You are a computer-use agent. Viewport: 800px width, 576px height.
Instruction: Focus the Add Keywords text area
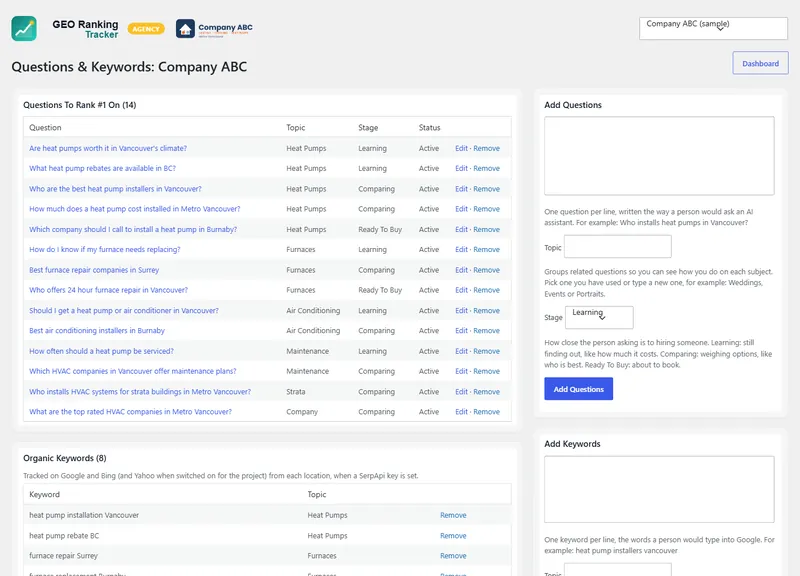(659, 489)
